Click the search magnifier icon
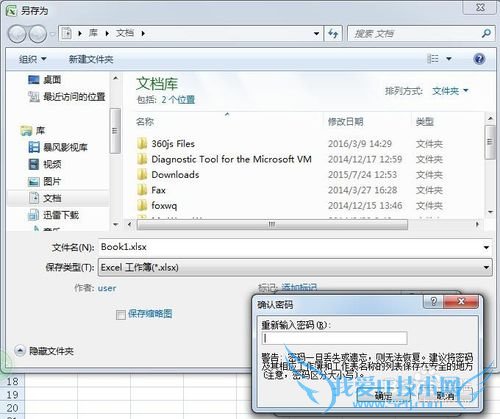Screen dimensions: 500x419 pyautogui.click(x=486, y=33)
